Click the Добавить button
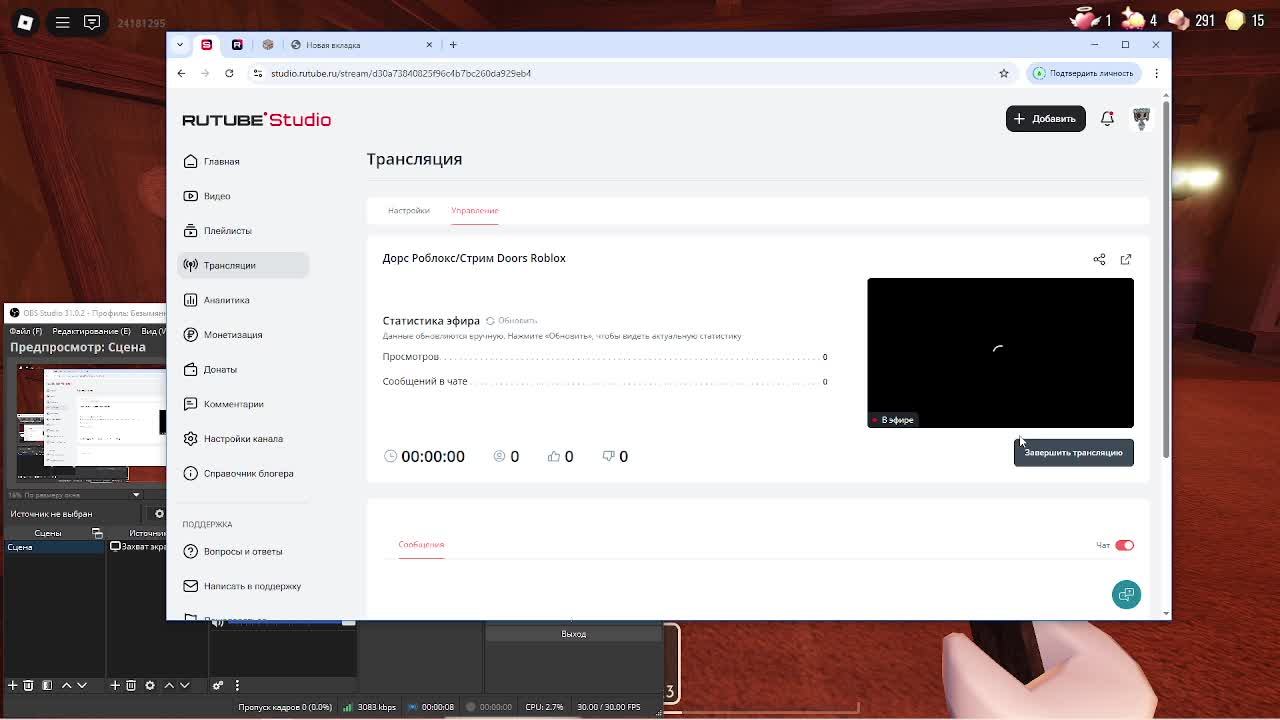This screenshot has width=1280, height=720. coord(1045,119)
